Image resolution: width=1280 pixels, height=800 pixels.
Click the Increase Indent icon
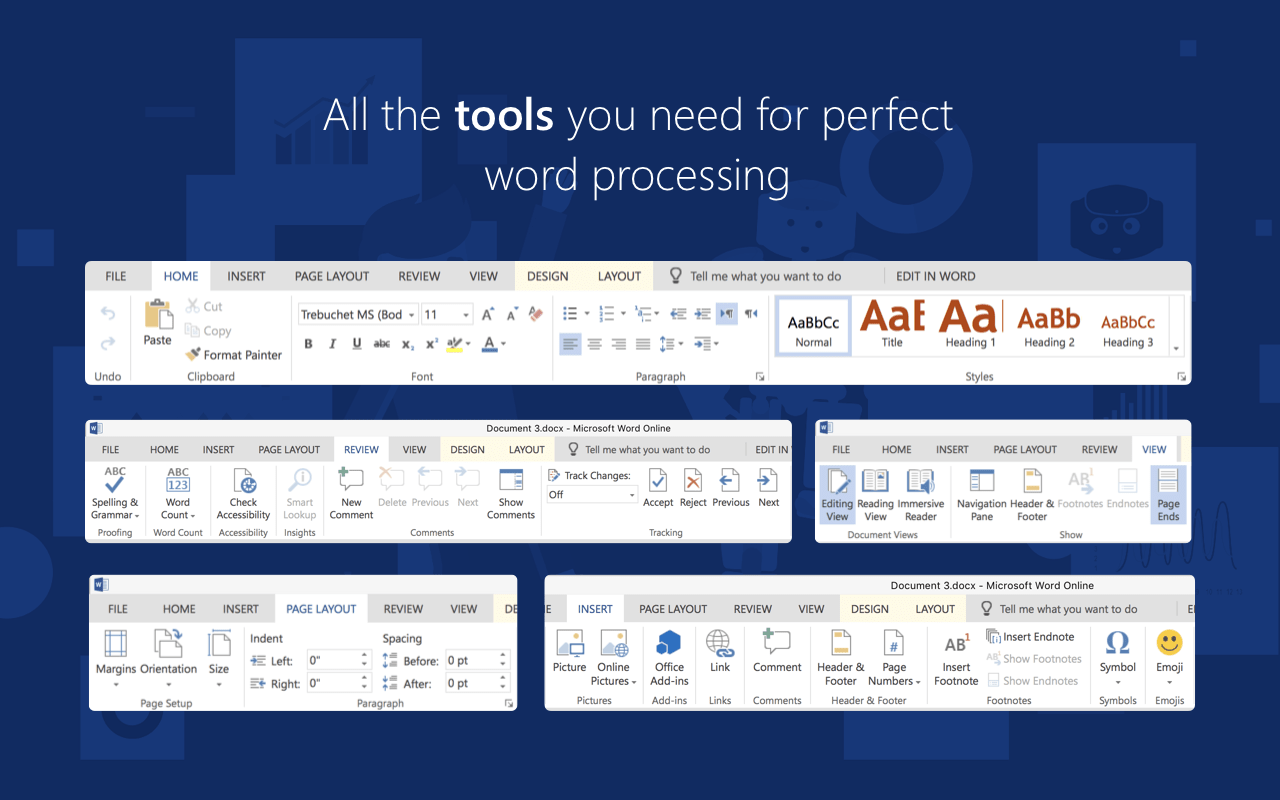point(702,314)
